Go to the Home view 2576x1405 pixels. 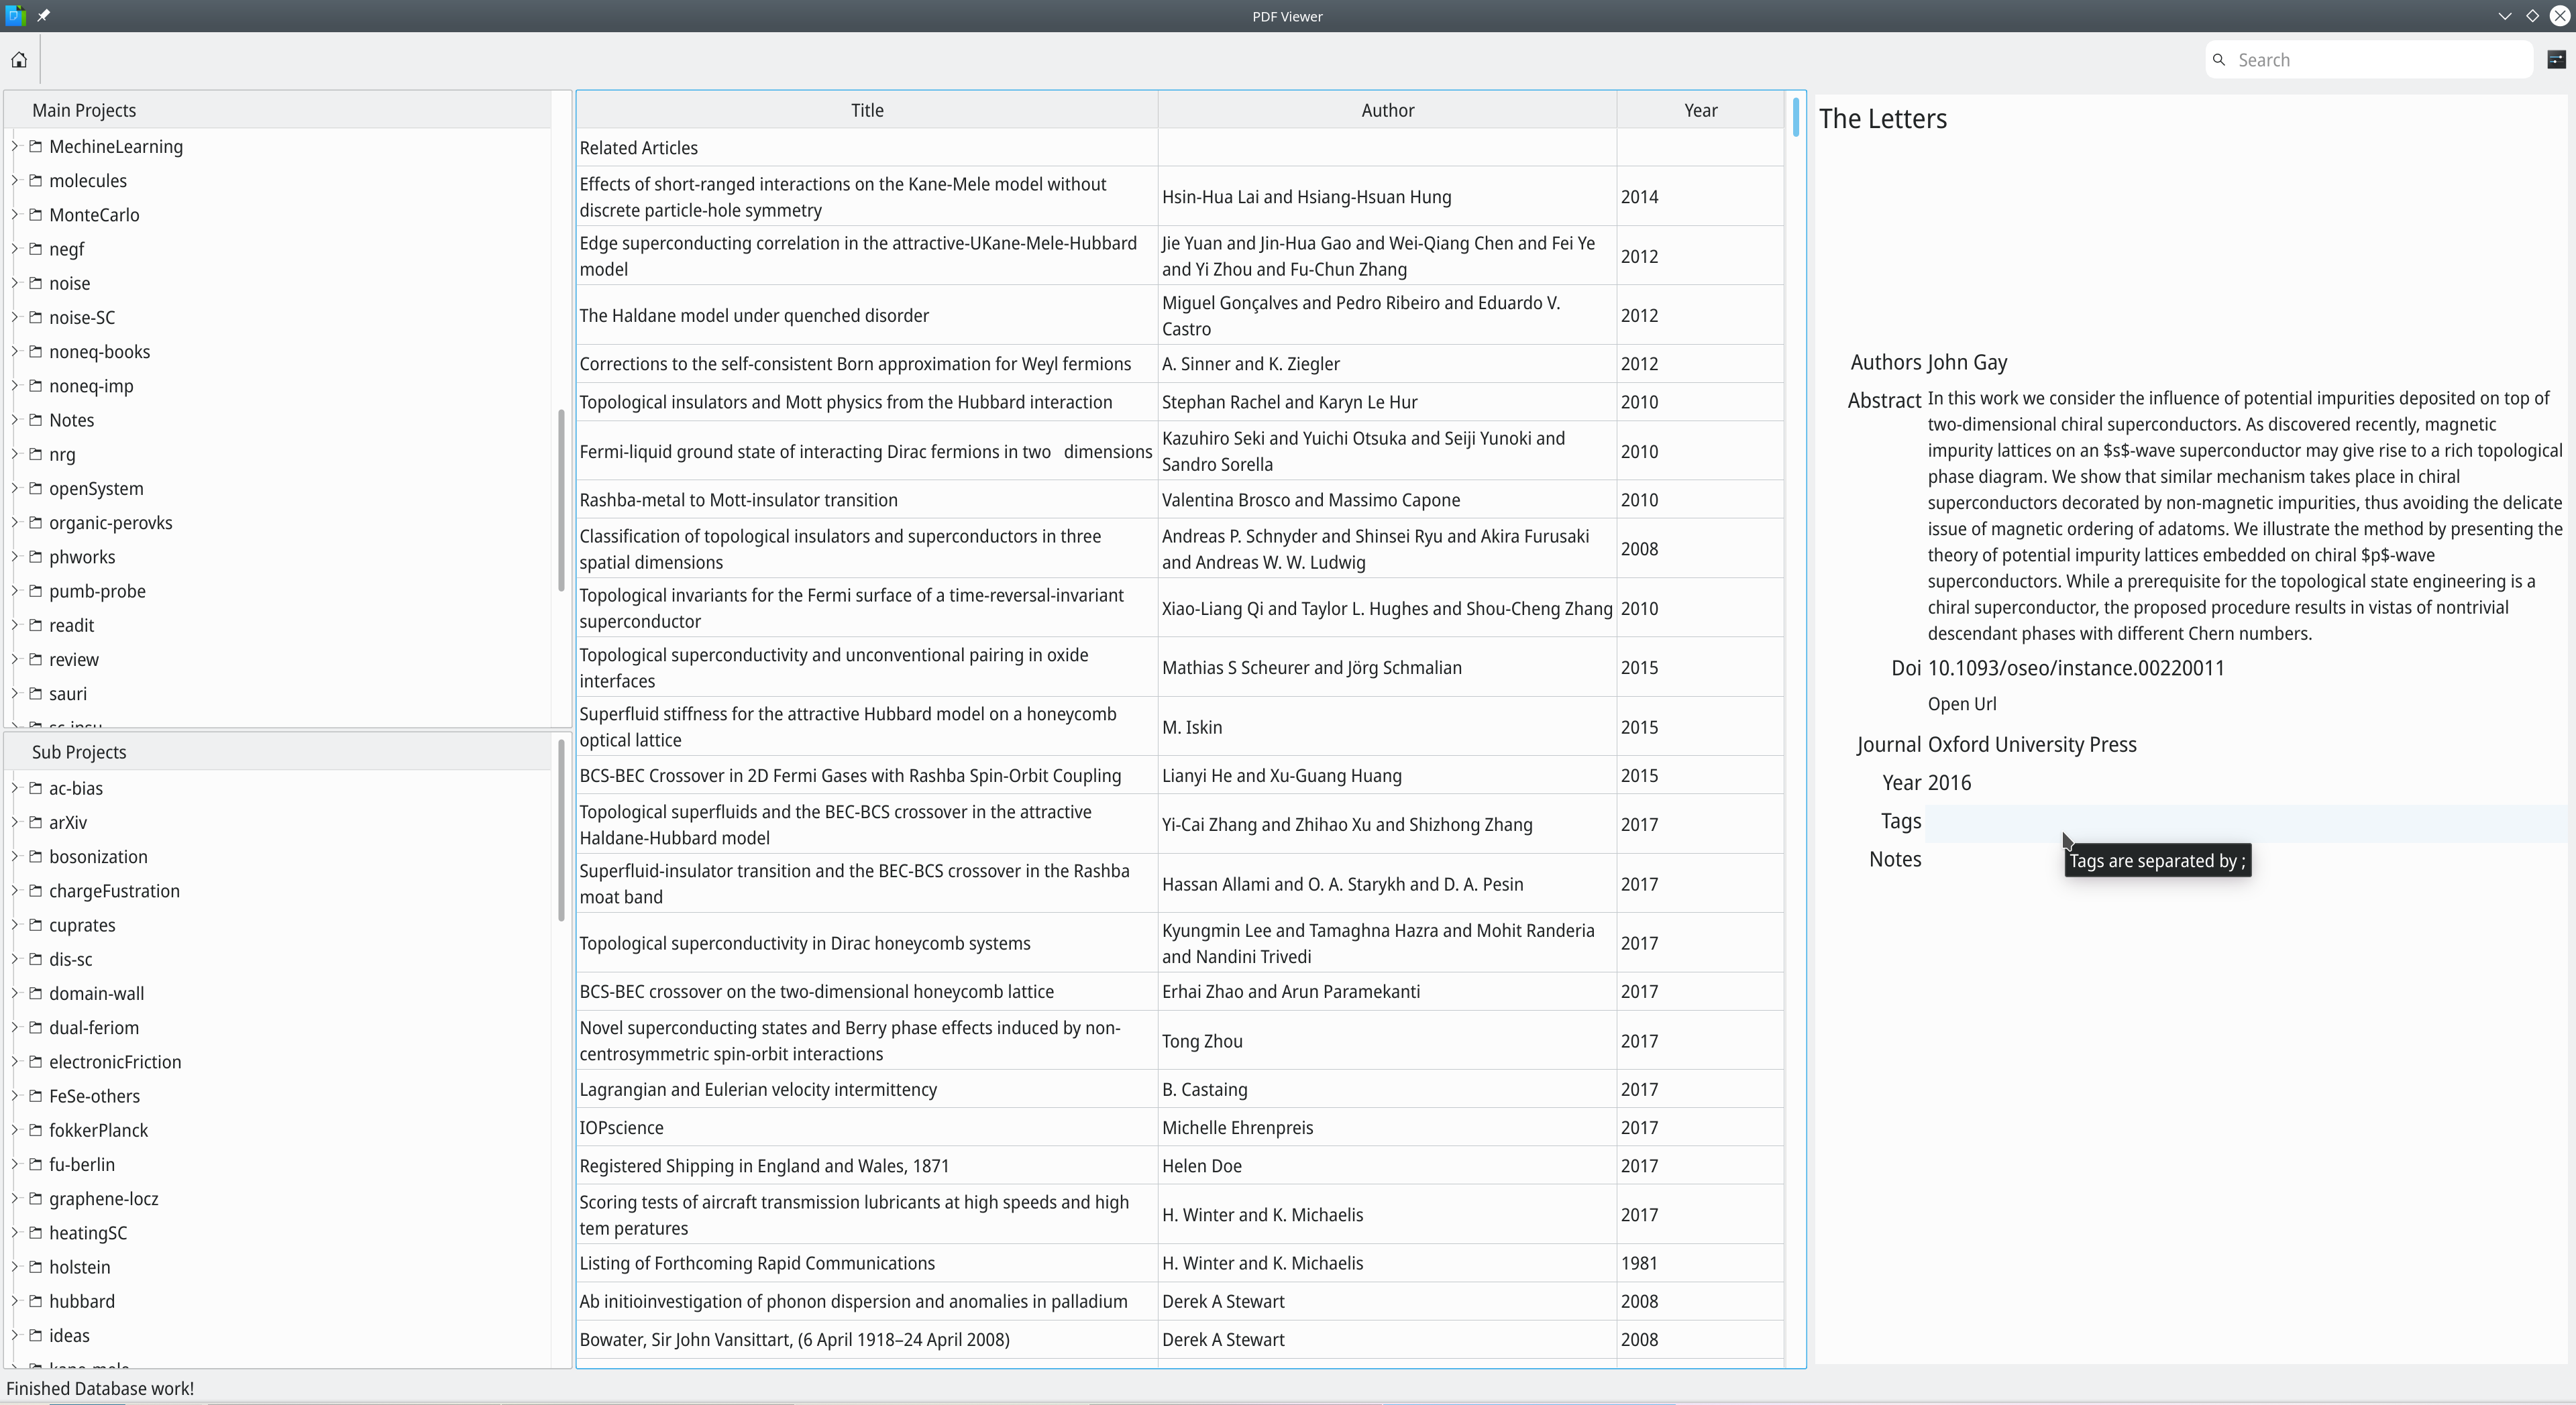pos(19,60)
